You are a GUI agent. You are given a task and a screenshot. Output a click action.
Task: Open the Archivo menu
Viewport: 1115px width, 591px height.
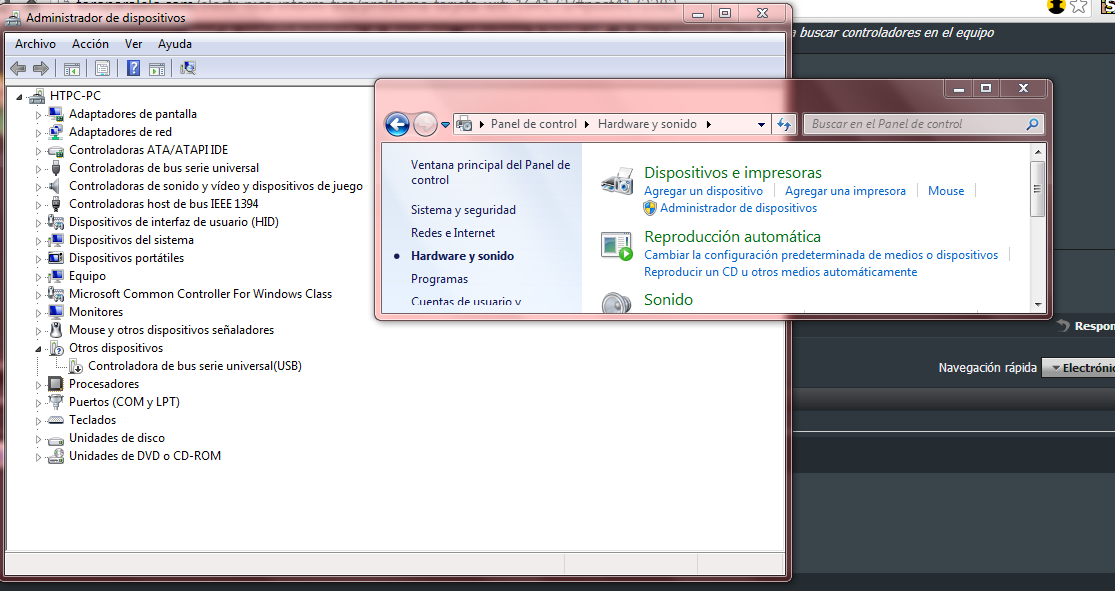click(x=36, y=44)
